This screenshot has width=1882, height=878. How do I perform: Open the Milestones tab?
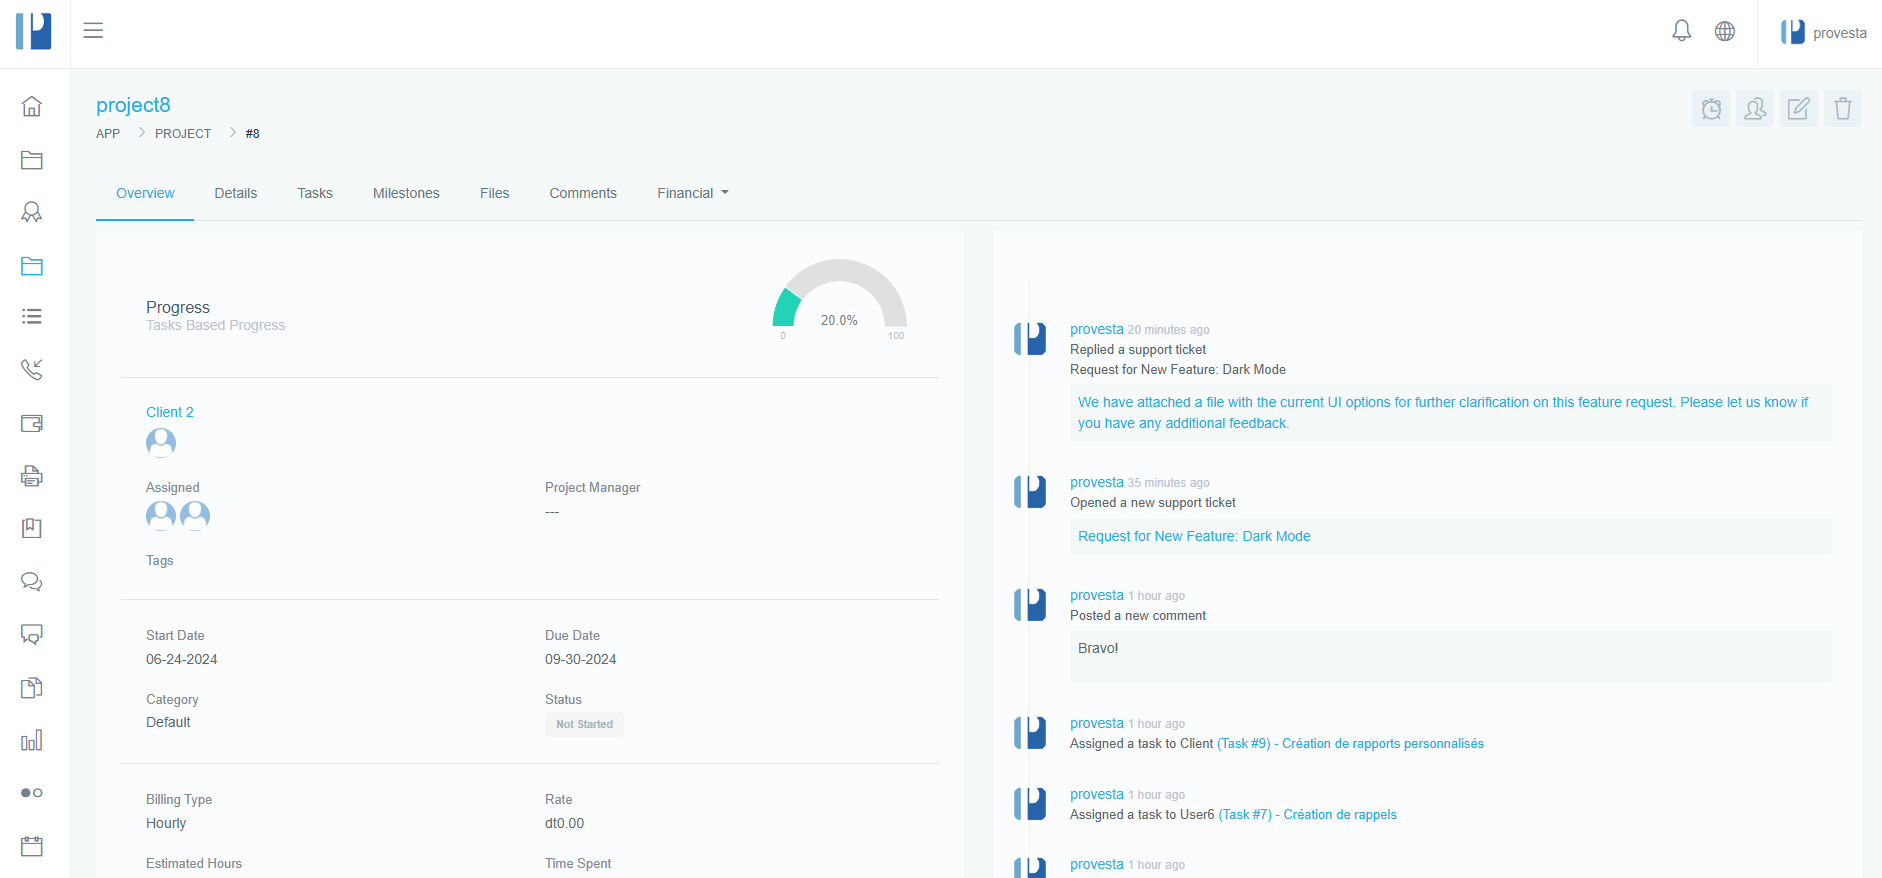pyautogui.click(x=406, y=193)
